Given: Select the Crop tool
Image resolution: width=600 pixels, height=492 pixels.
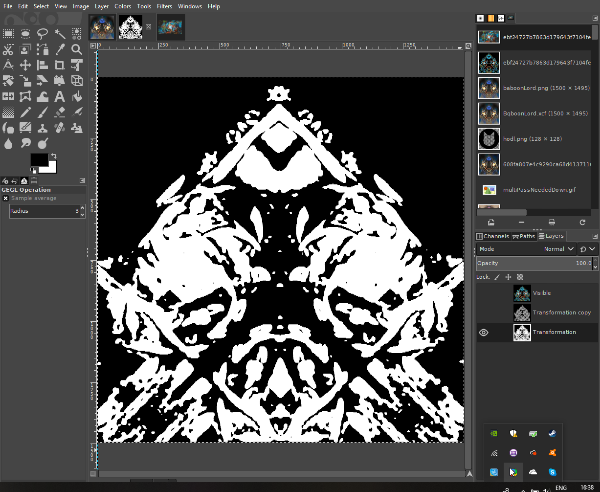Looking at the screenshot, I should click(60, 65).
